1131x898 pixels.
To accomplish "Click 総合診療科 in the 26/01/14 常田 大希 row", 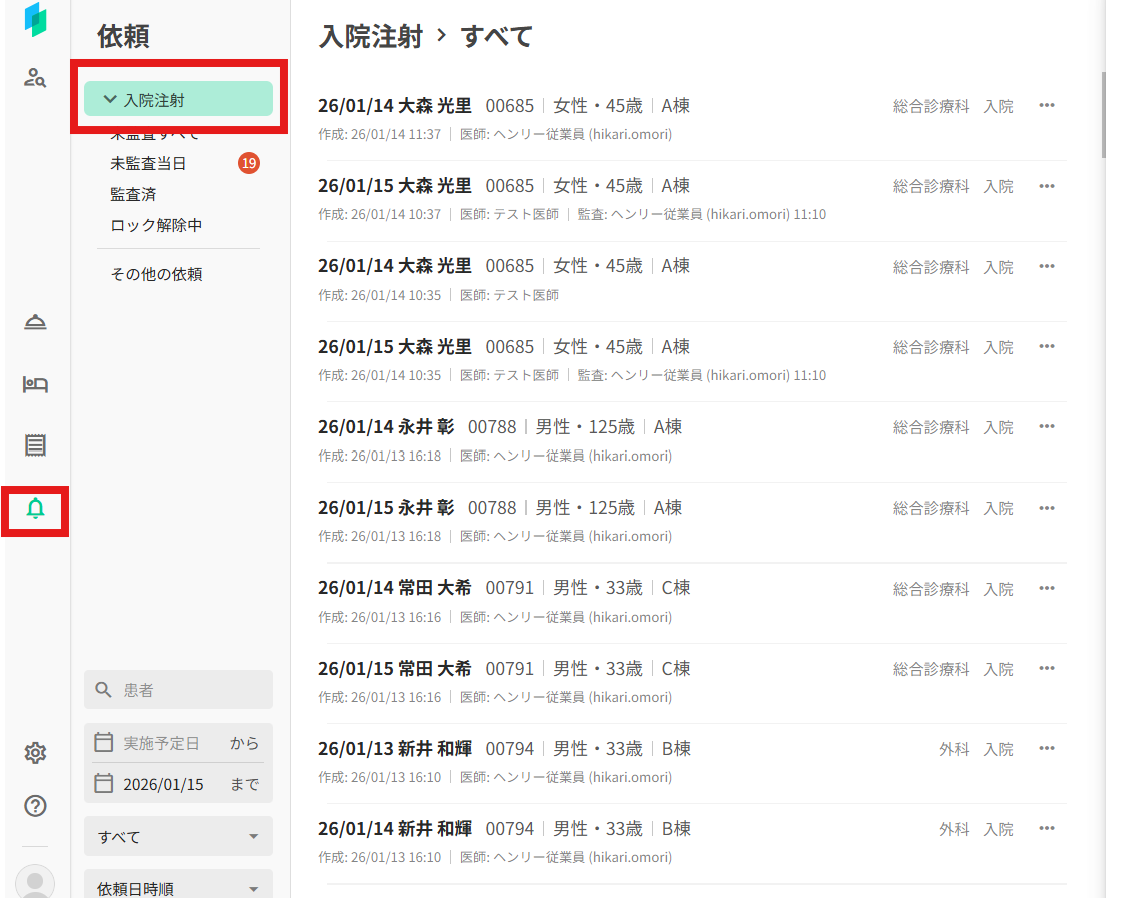I will pyautogui.click(x=930, y=589).
